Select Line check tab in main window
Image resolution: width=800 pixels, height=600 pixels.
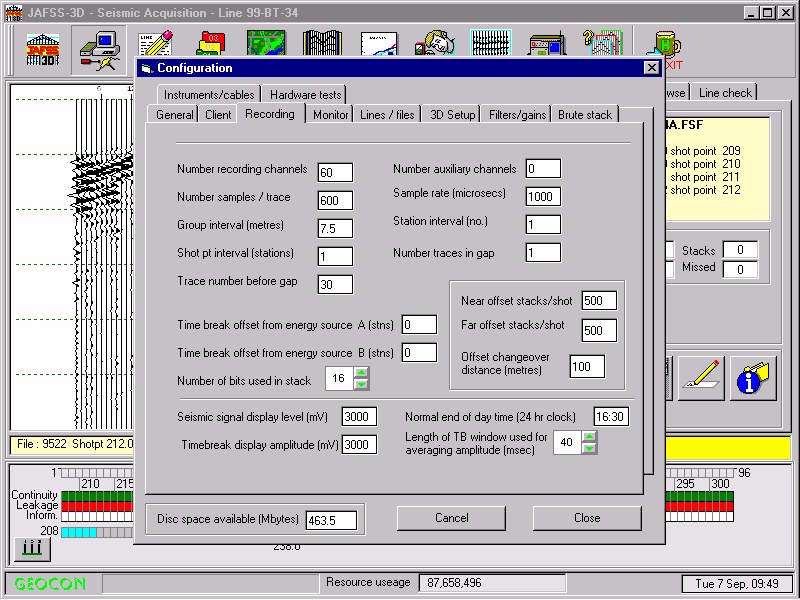(x=724, y=93)
